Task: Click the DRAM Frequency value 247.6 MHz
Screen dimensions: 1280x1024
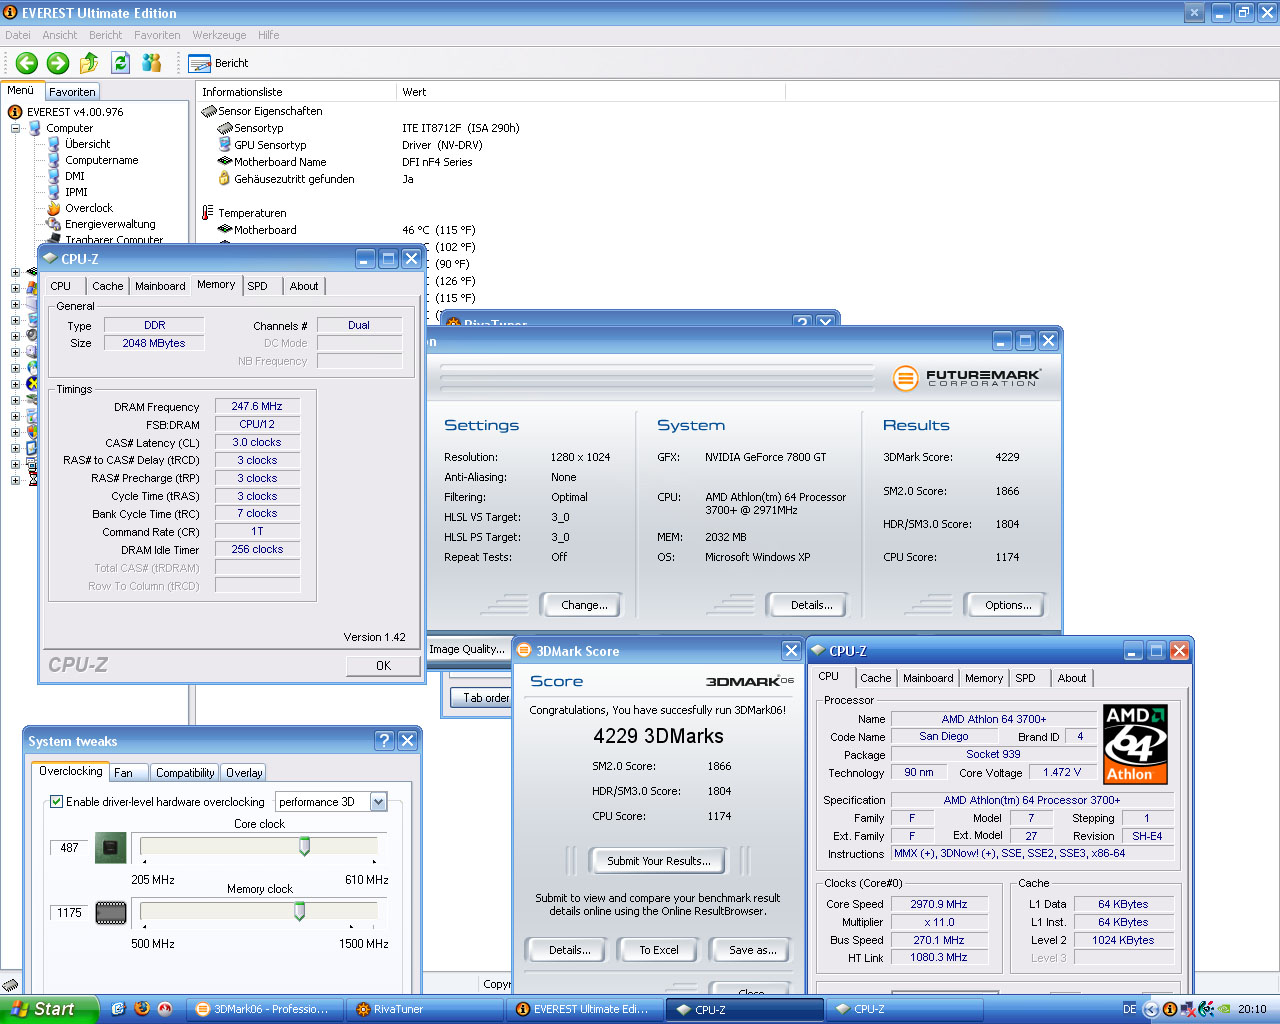Action: tap(257, 406)
